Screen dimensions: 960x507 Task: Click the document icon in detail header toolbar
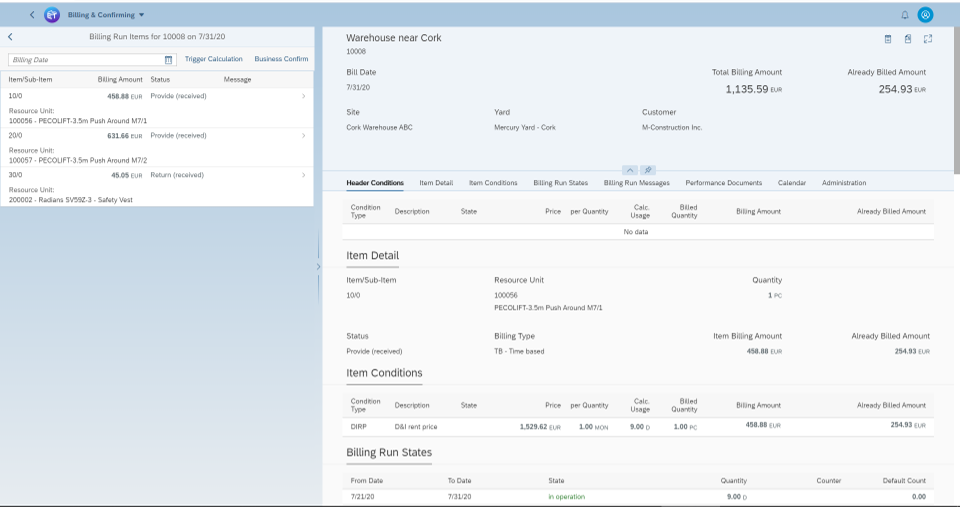[908, 39]
